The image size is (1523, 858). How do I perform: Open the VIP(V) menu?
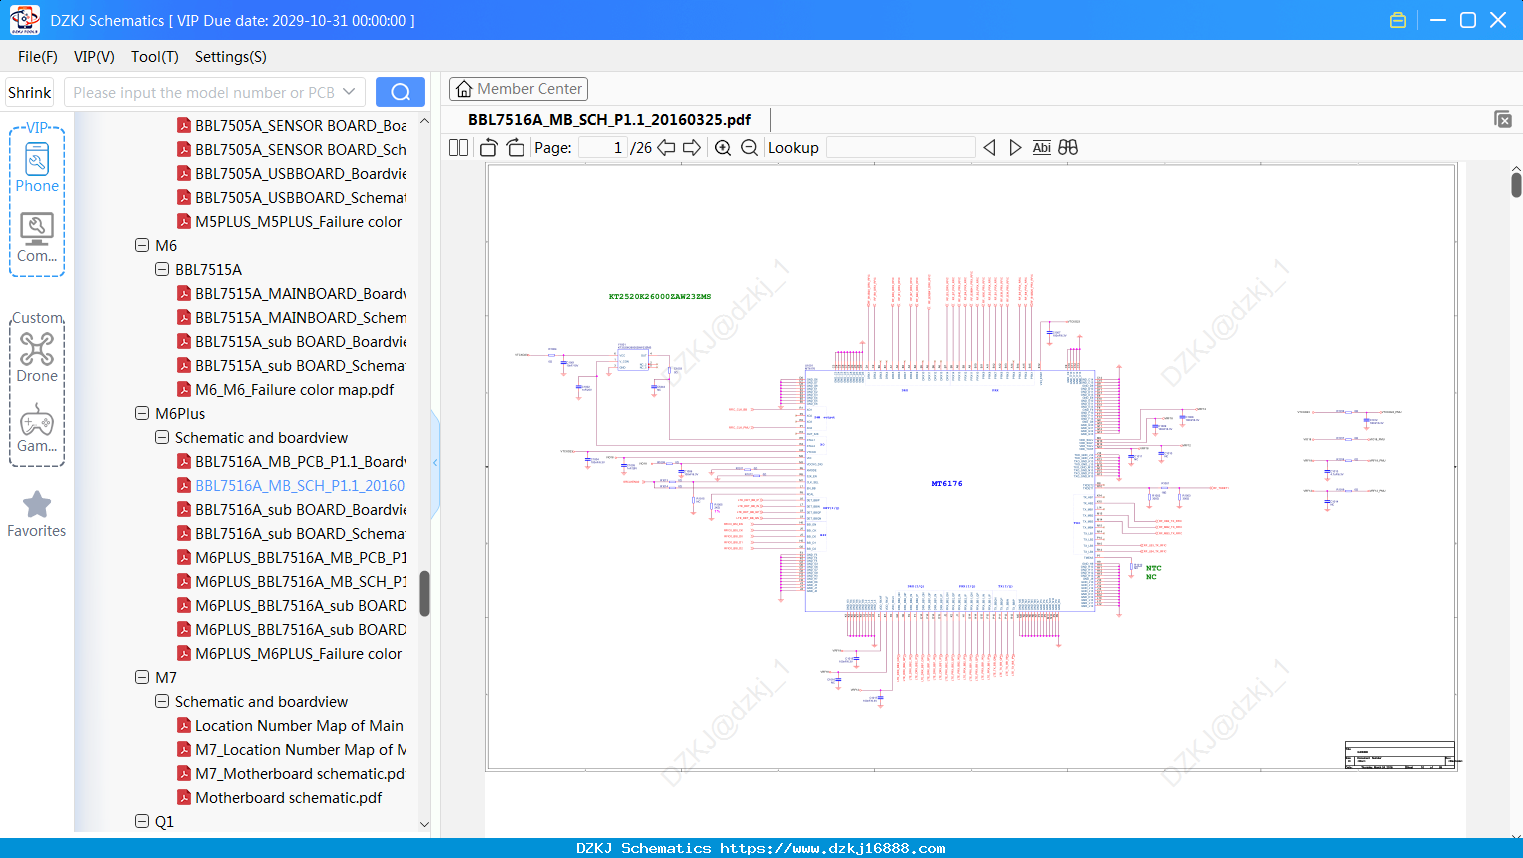point(94,57)
